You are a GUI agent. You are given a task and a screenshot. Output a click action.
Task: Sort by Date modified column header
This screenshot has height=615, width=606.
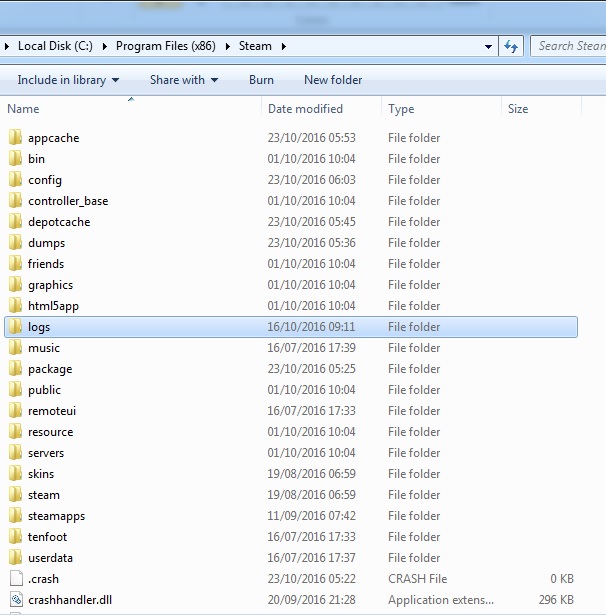[x=321, y=109]
